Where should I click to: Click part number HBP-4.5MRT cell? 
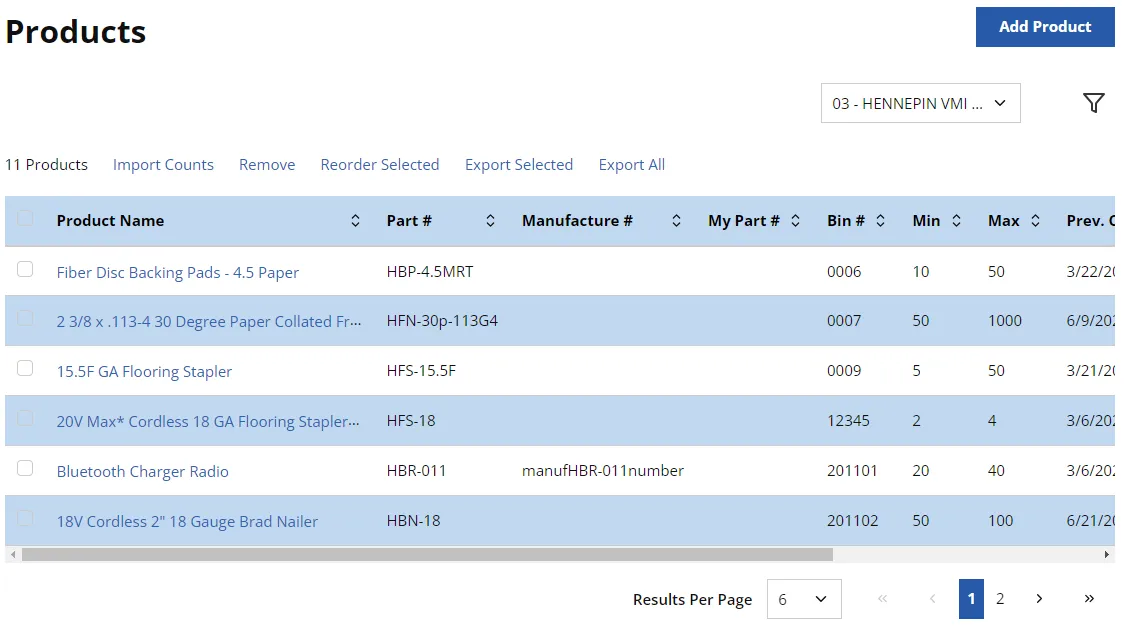coord(430,272)
